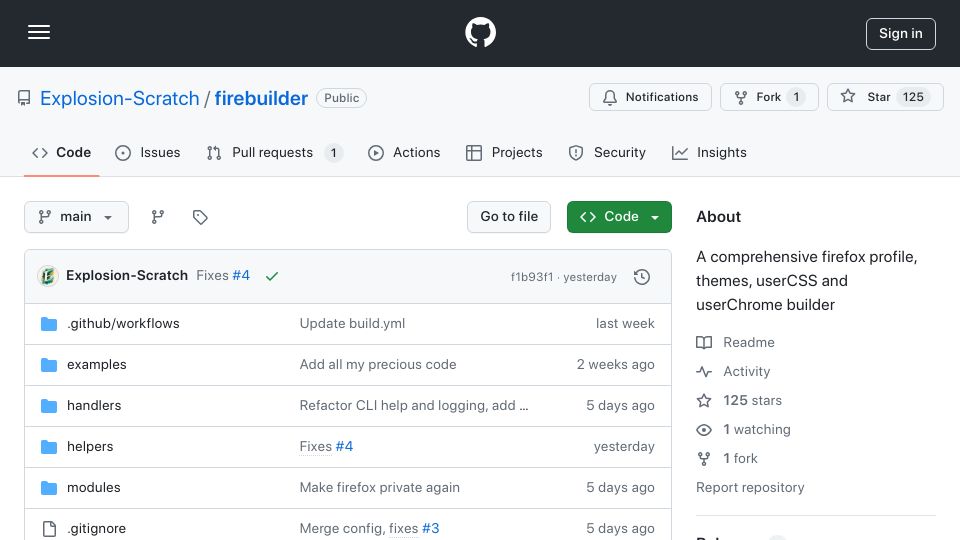Expand the green Code dropdown button
The height and width of the screenshot is (540, 960).
click(x=619, y=217)
